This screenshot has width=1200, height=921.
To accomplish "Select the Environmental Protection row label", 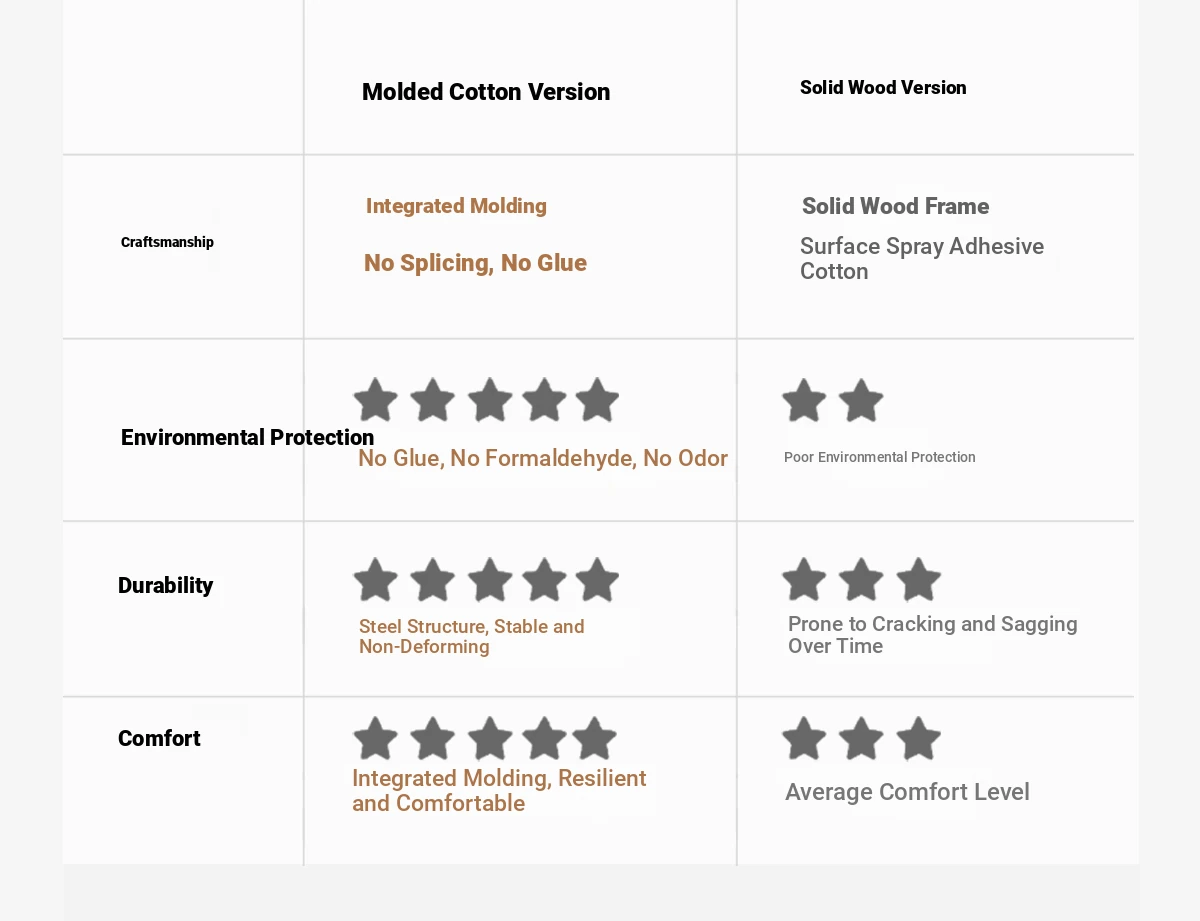I will [247, 437].
